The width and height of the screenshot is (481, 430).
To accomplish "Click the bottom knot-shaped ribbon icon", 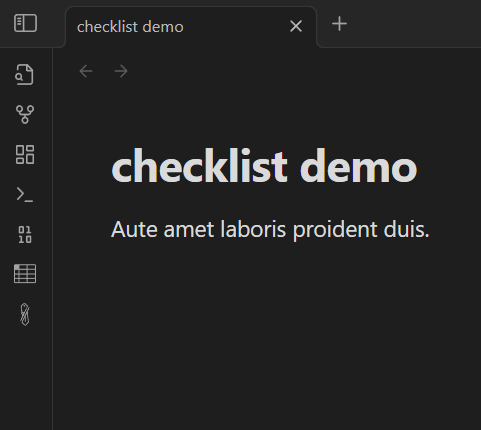I will click(25, 314).
